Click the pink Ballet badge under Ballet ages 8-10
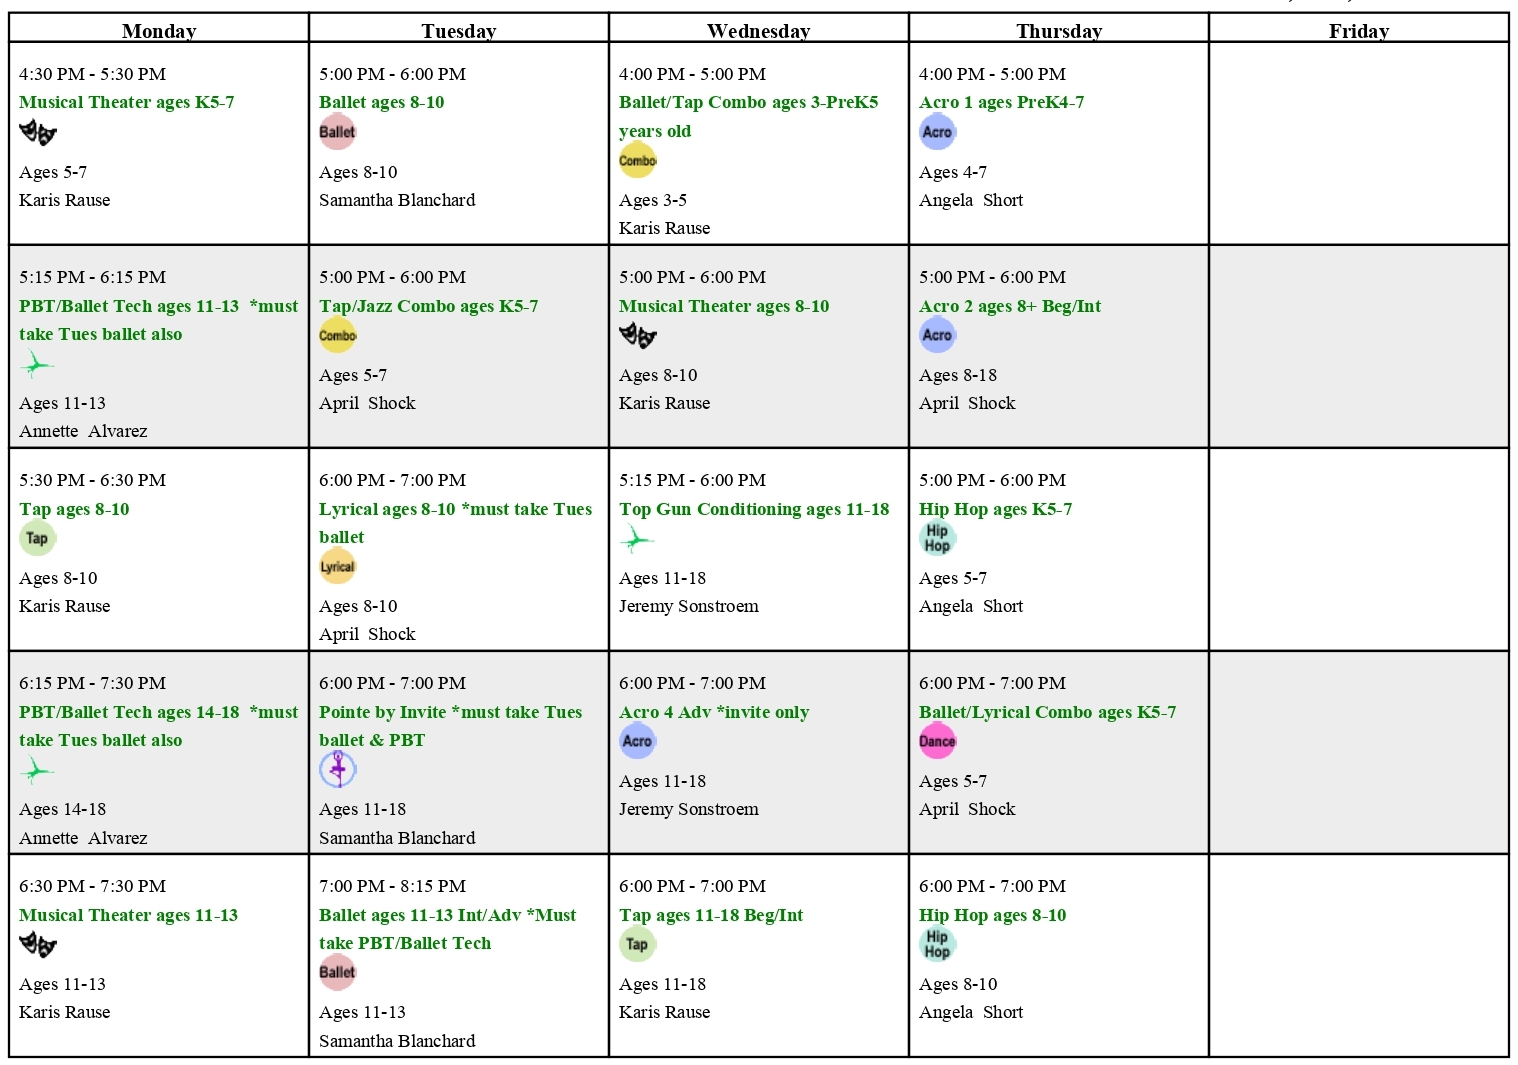 click(x=337, y=132)
